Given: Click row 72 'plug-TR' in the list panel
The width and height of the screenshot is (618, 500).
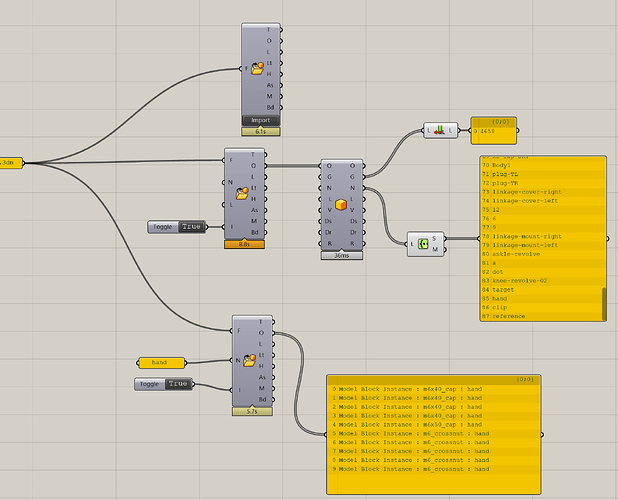Looking at the screenshot, I should pyautogui.click(x=541, y=183).
